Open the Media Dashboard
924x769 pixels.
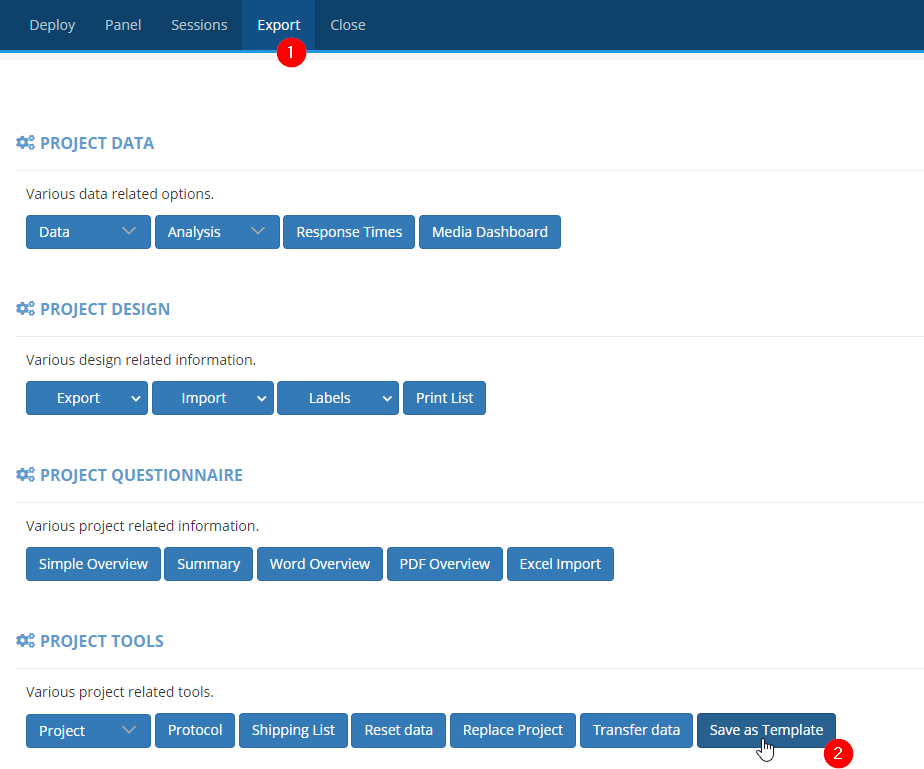(x=489, y=231)
